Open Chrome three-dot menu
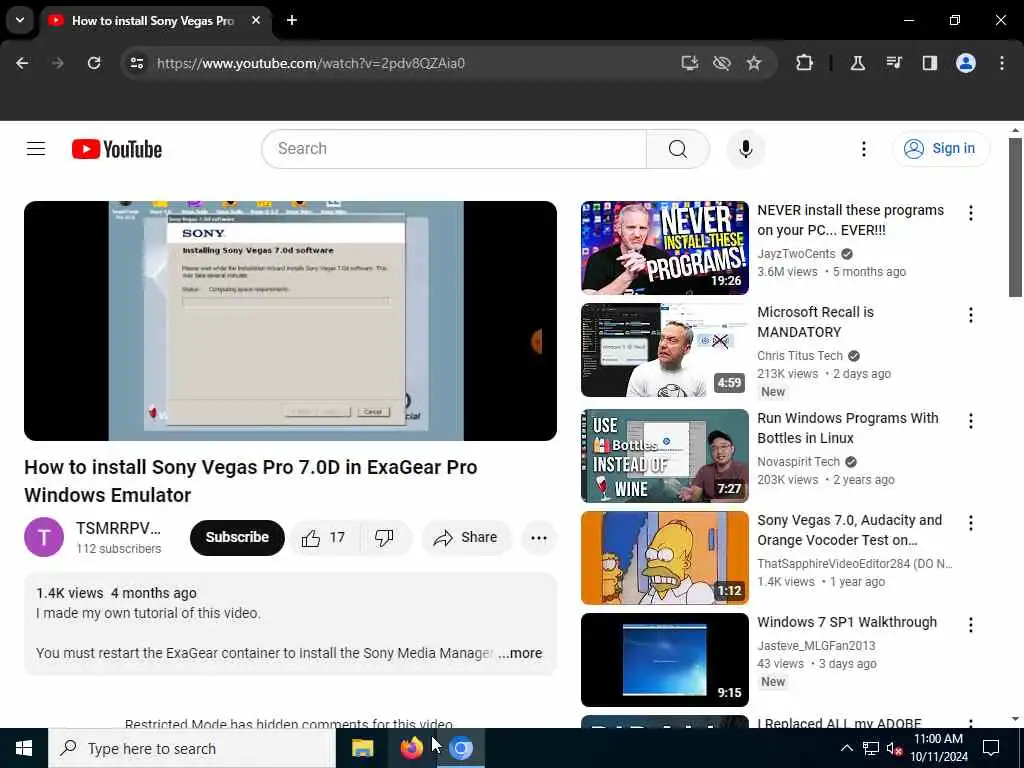1024x768 pixels. (1002, 63)
